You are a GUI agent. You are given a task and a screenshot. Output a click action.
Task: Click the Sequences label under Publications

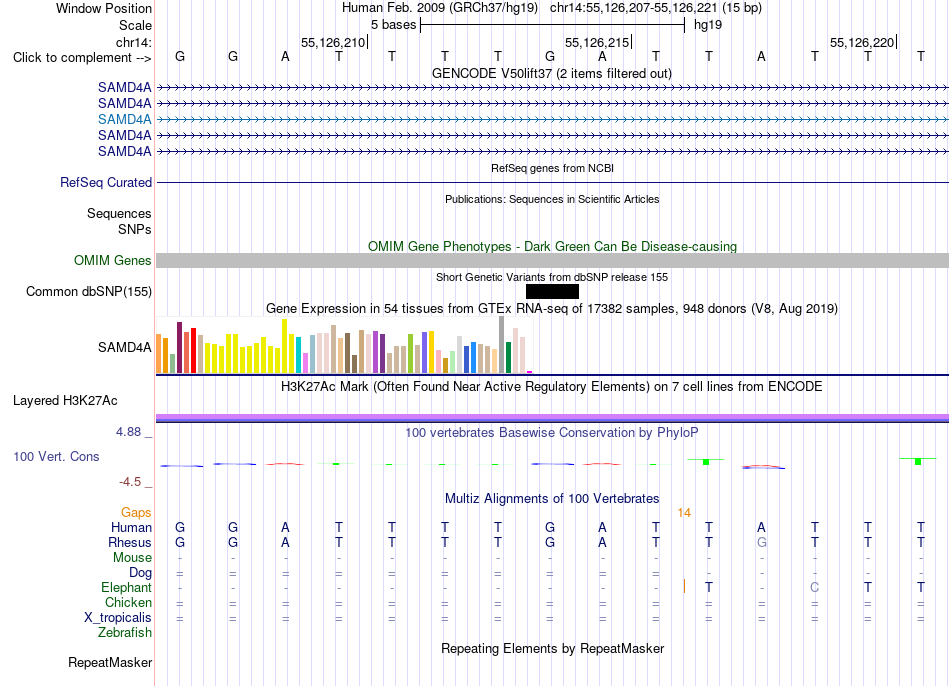pos(119,213)
